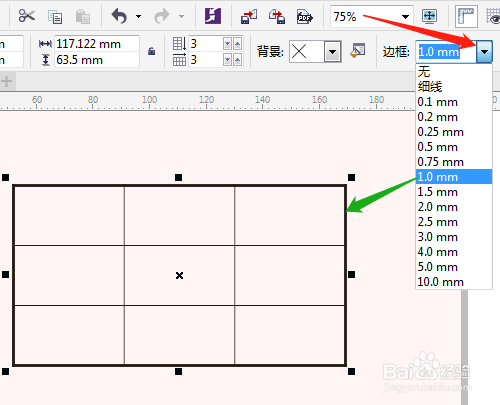The image size is (500, 405).
Task: Select 10.0 mm border width
Action: (x=454, y=282)
